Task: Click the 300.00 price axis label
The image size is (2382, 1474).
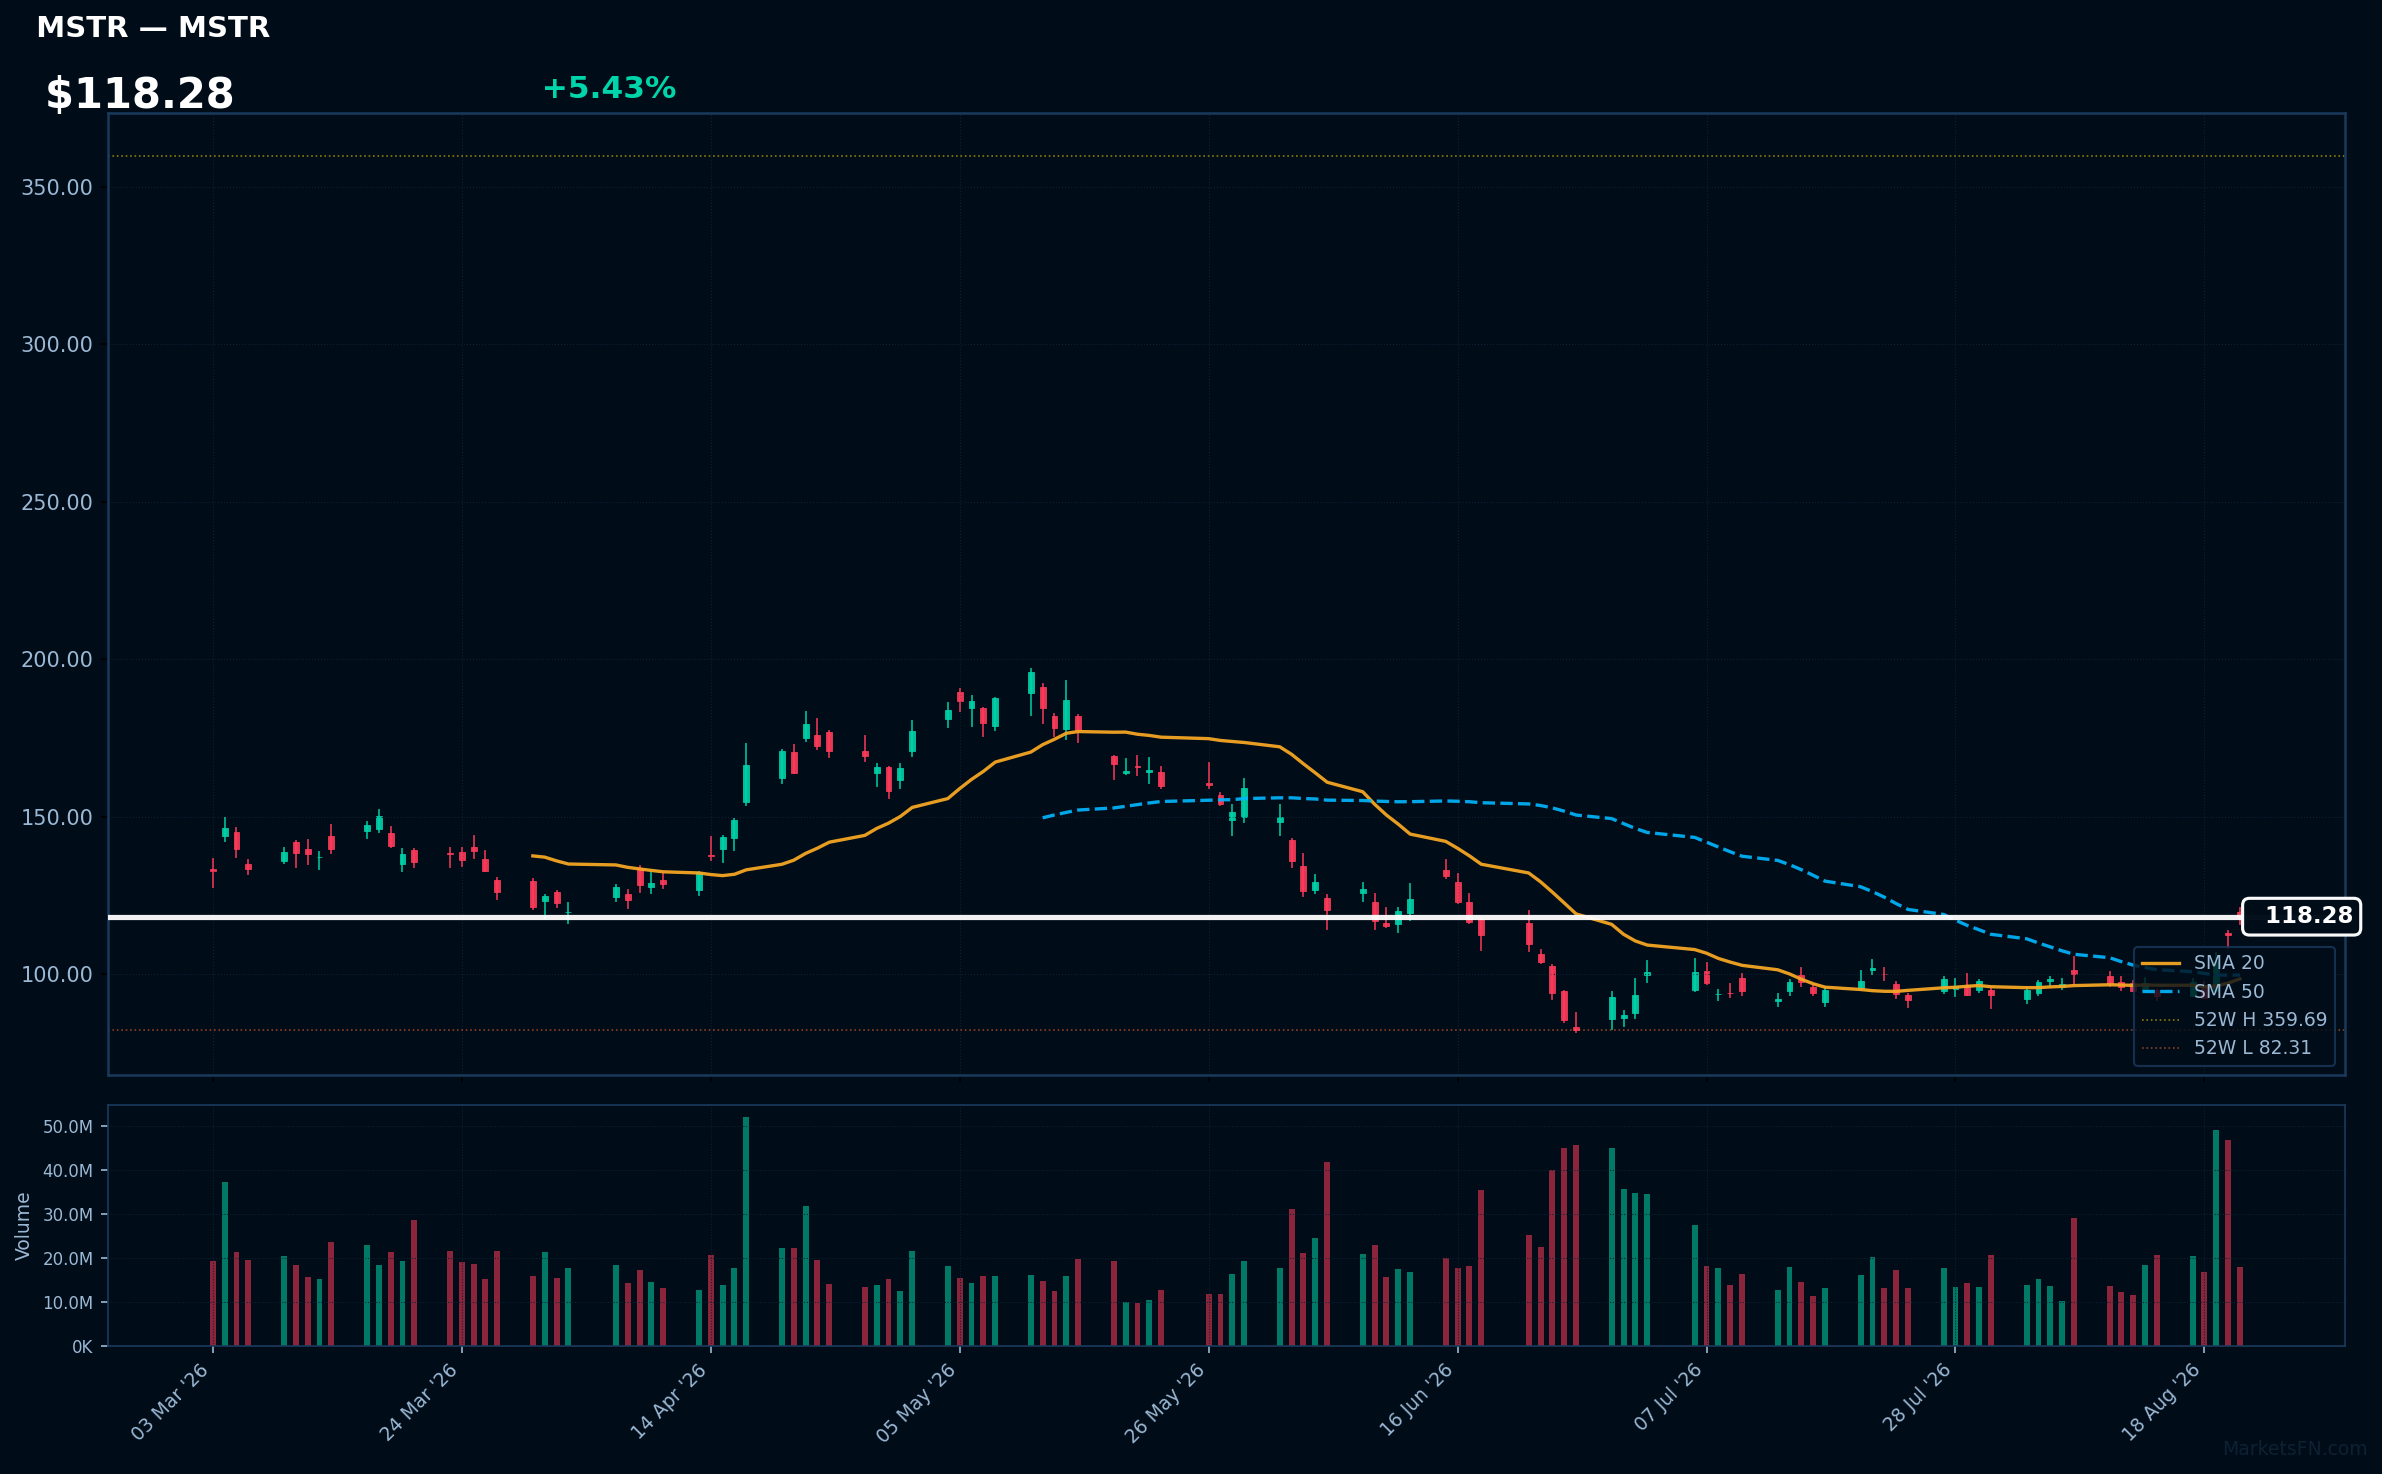Action: (57, 345)
